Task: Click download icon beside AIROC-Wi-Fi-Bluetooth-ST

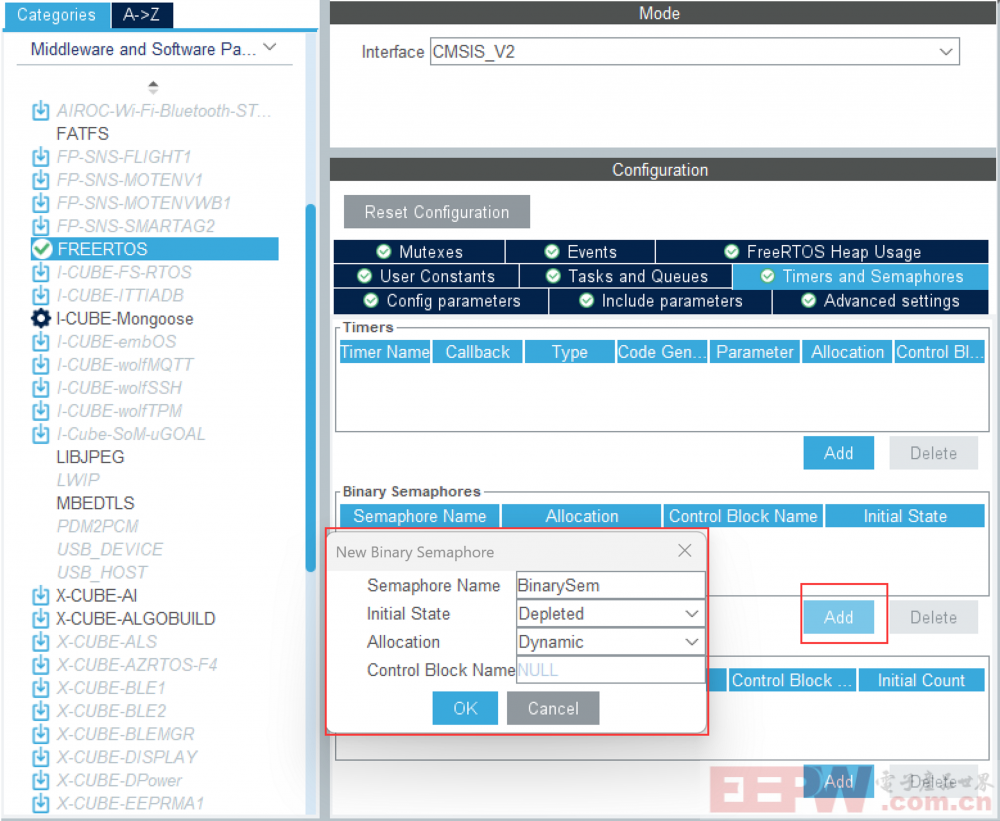Action: [40, 110]
